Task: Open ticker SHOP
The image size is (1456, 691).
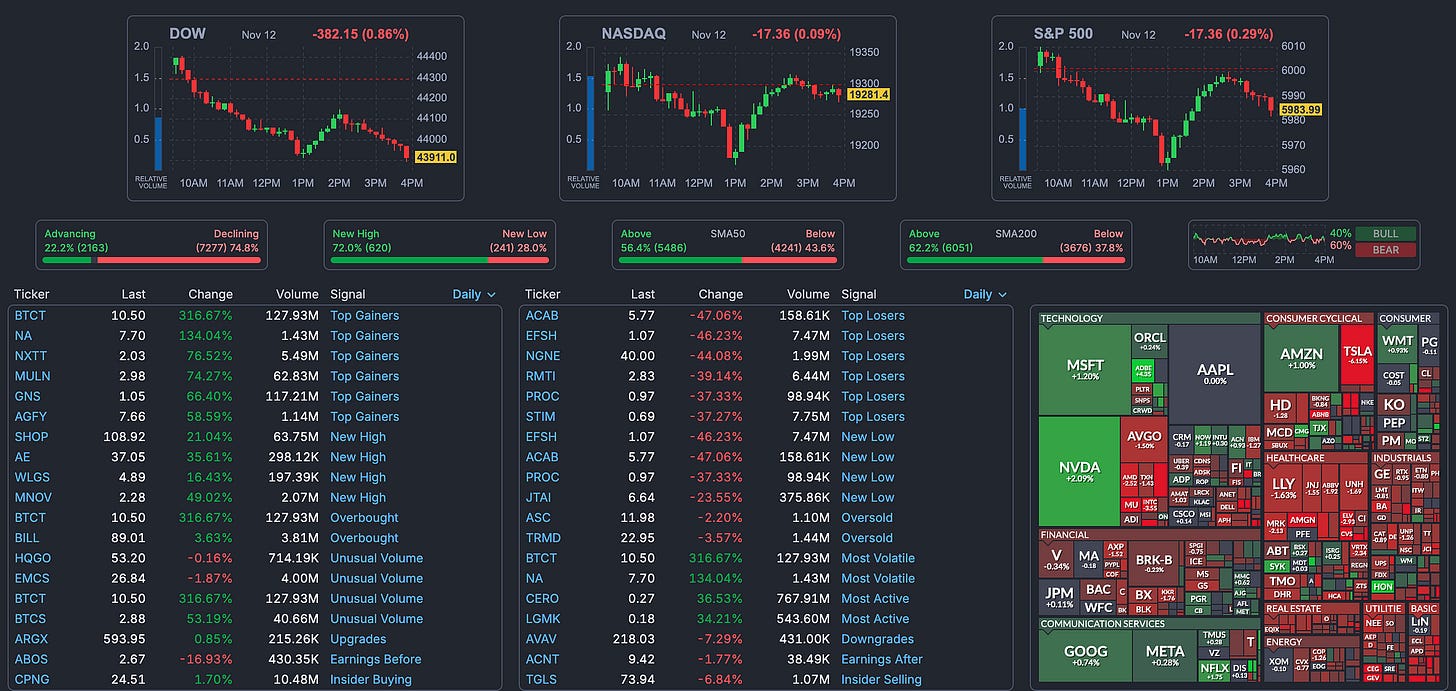Action: click(x=31, y=437)
